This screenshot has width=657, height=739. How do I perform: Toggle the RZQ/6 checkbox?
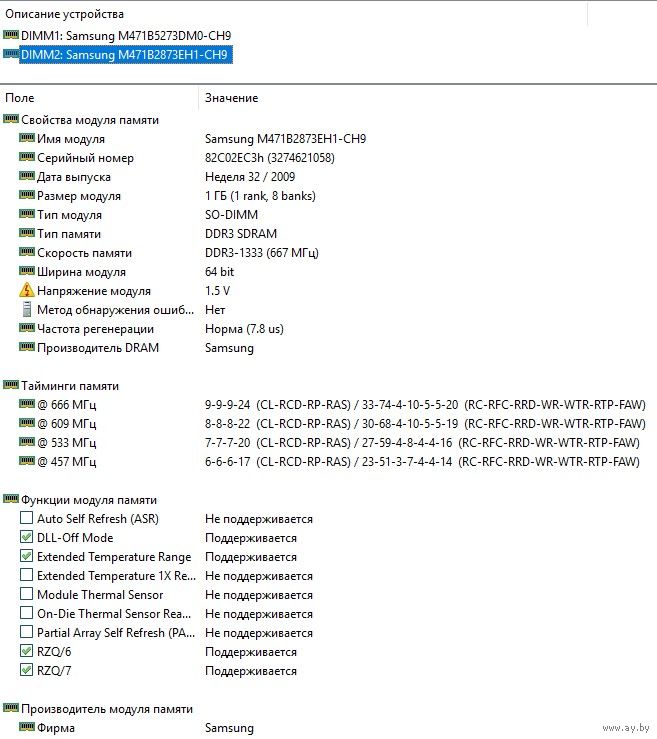26,651
